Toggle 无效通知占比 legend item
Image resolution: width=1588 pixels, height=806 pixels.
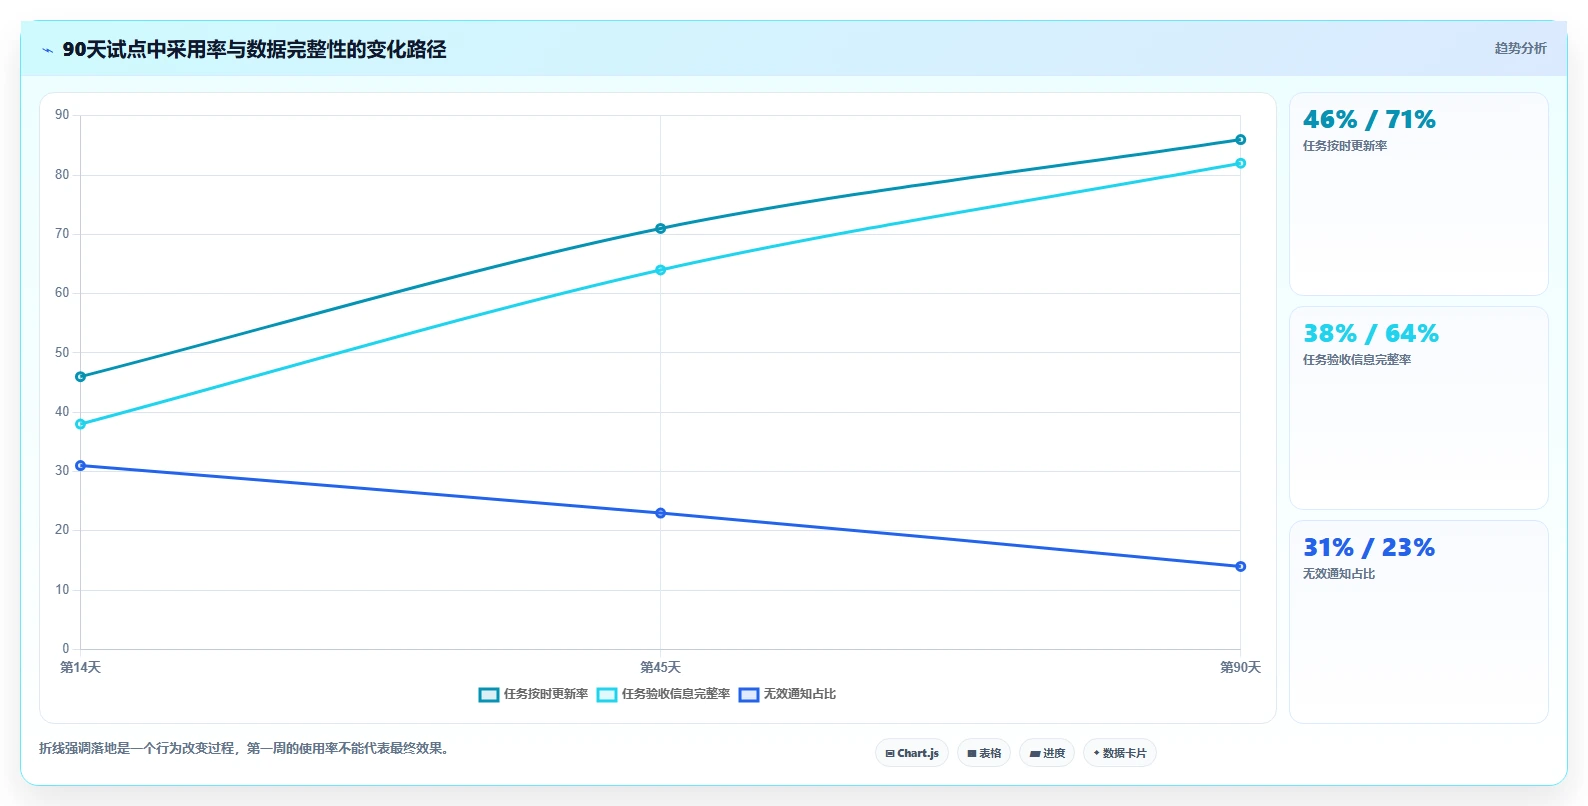(787, 694)
